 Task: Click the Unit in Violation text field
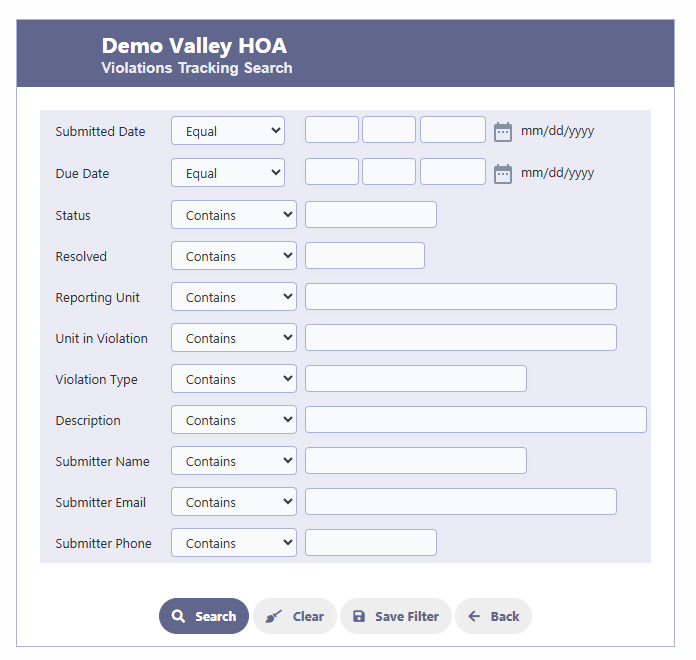pos(461,337)
